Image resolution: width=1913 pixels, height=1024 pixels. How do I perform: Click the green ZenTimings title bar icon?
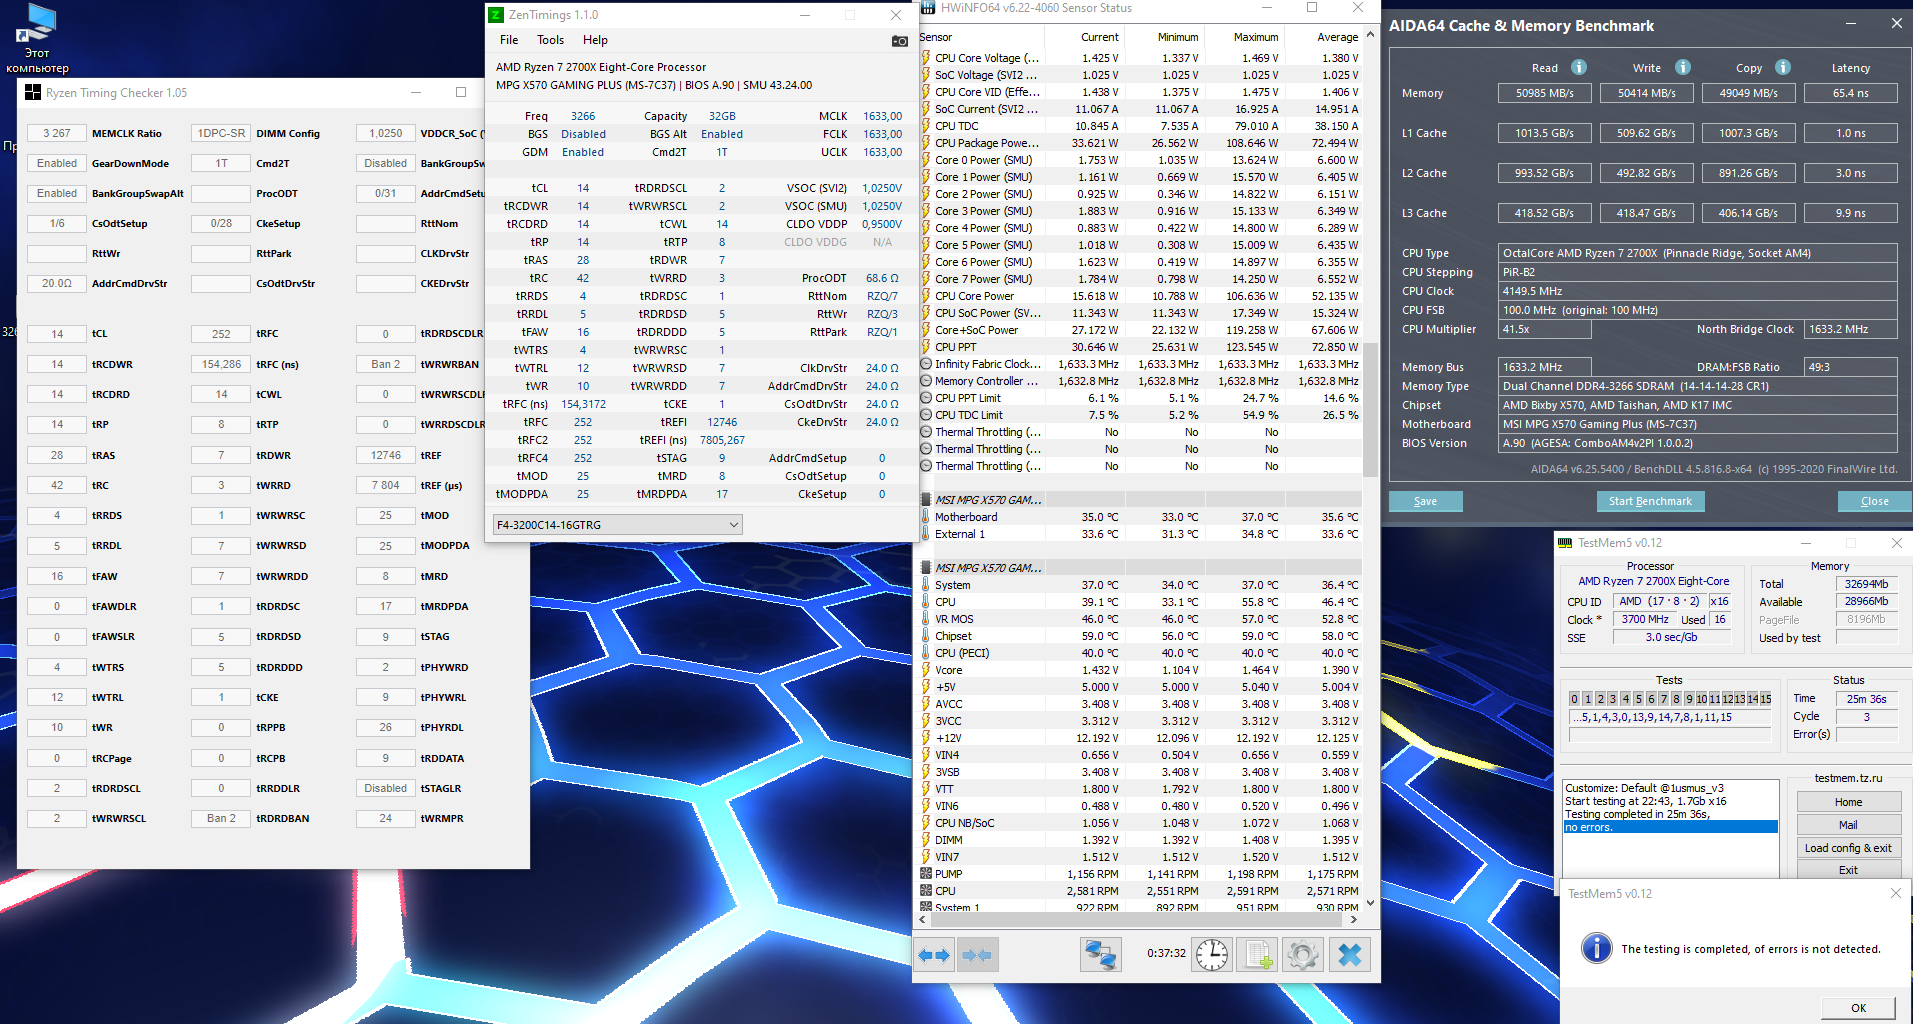coord(496,15)
